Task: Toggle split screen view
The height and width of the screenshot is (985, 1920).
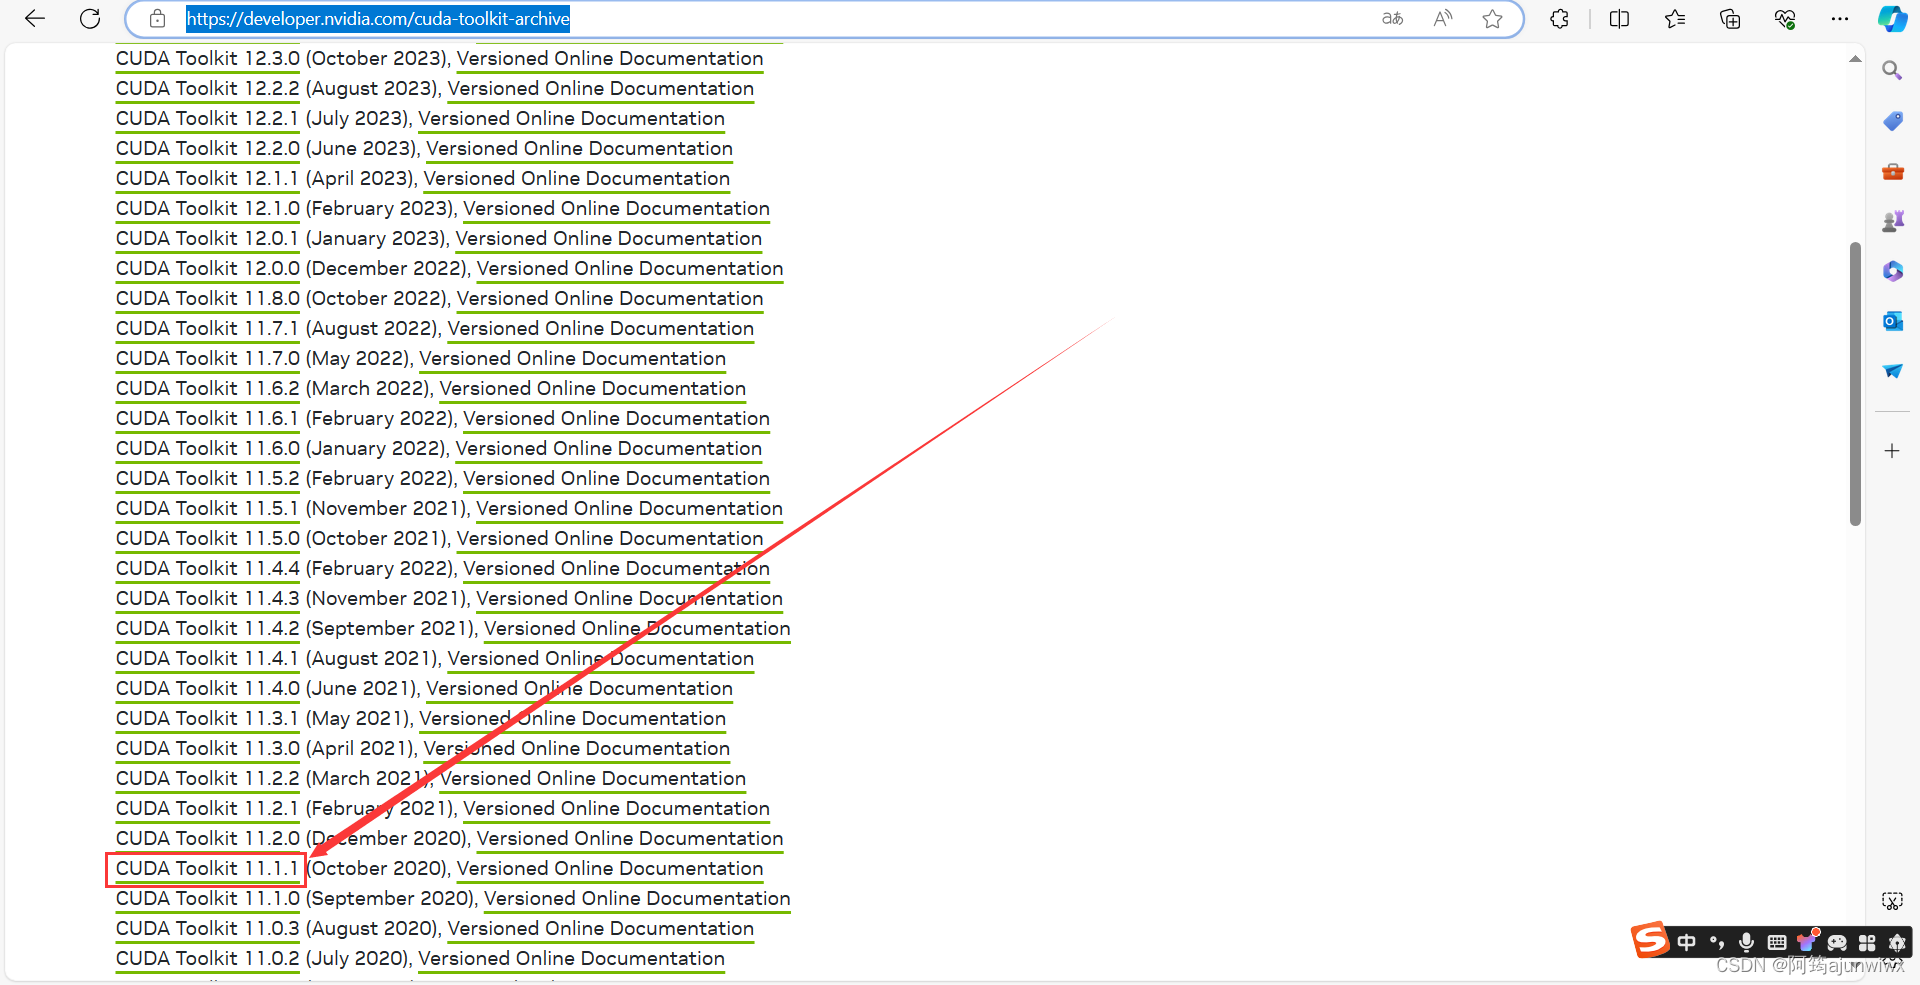Action: coord(1619,19)
